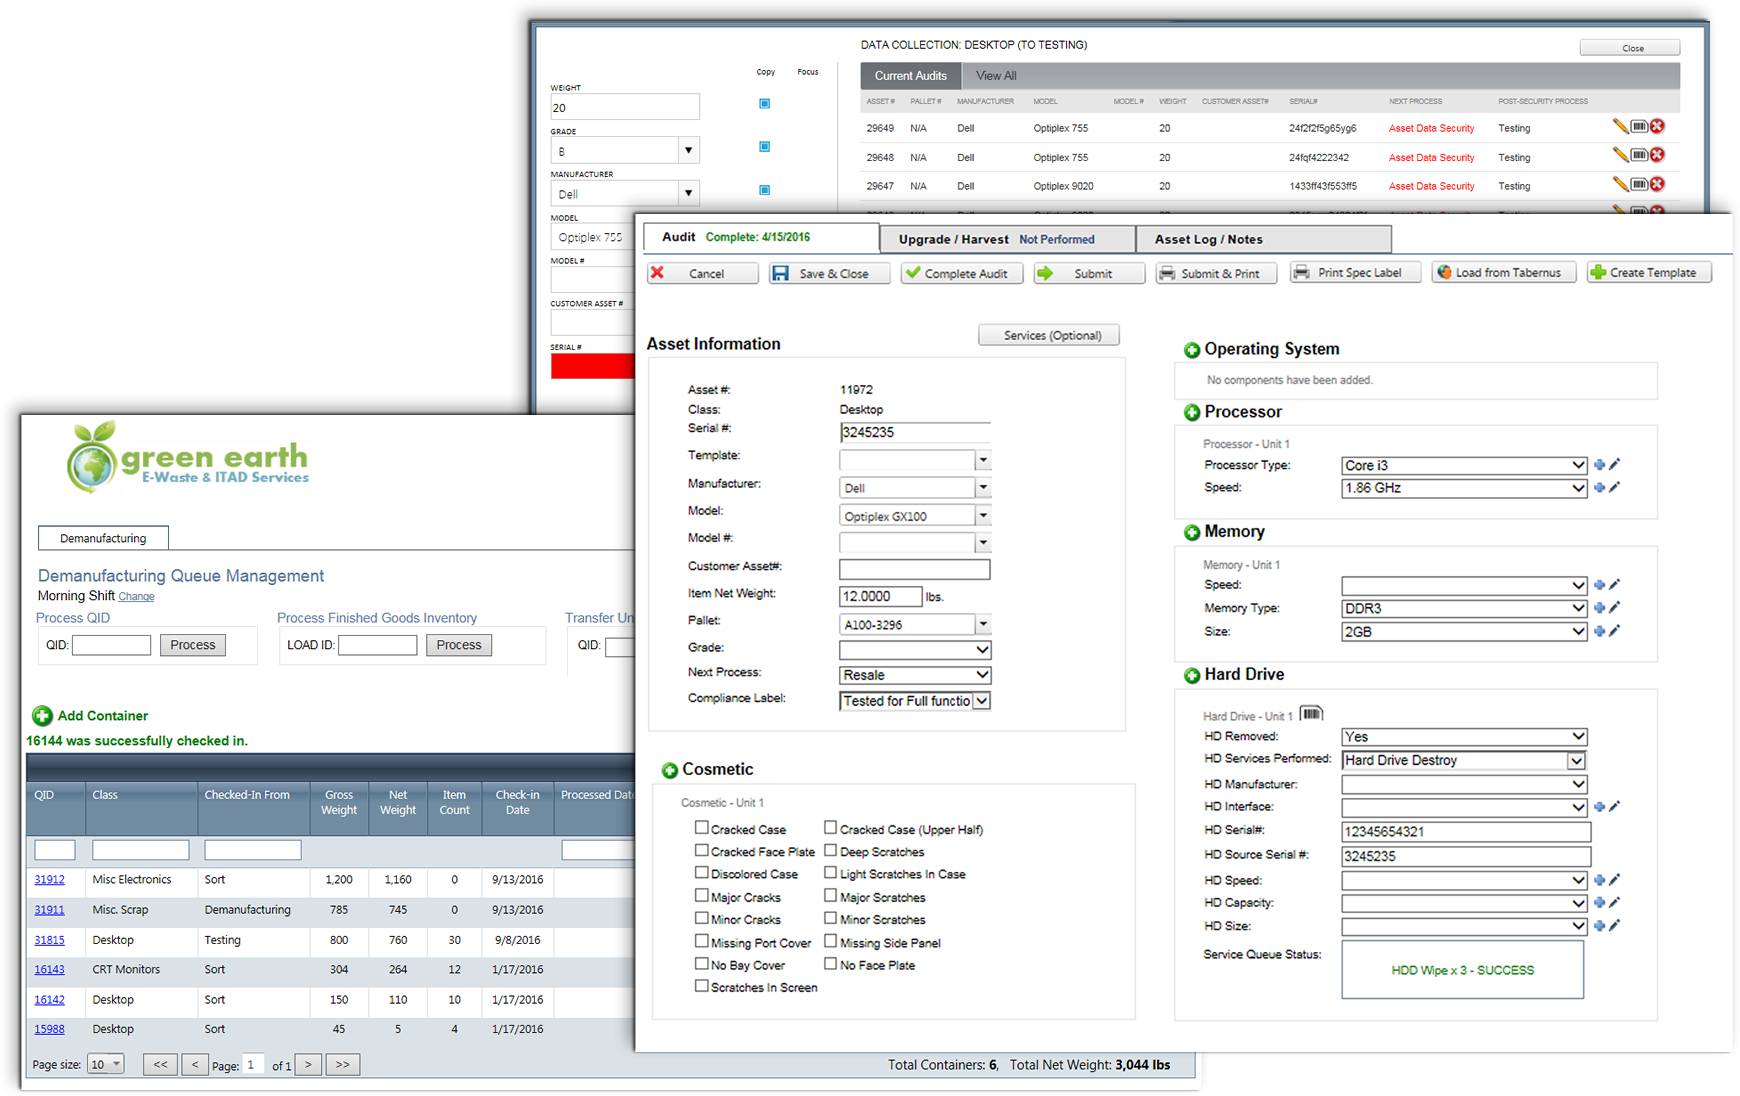Click the barcode icon beside Hard Drive - Unit 1
Screen dimensions: 1740x1096
pos(1311,714)
